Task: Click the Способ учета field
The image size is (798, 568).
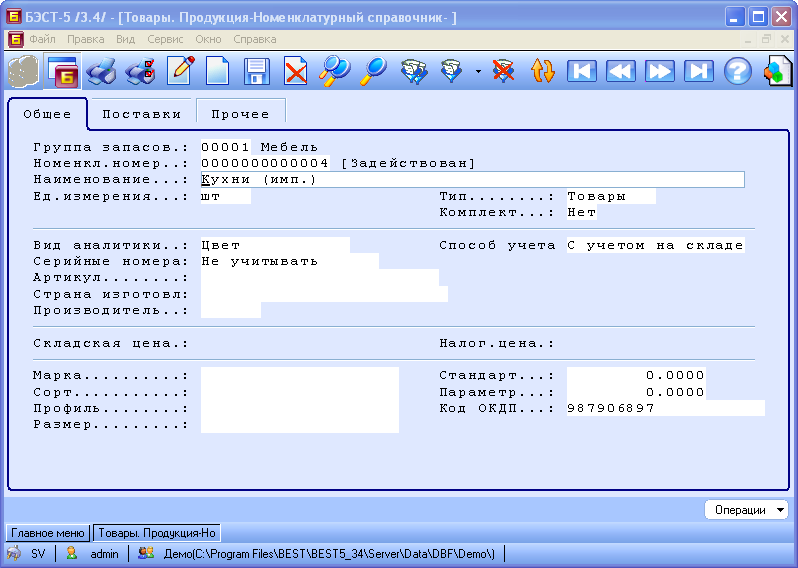Action: [x=656, y=245]
